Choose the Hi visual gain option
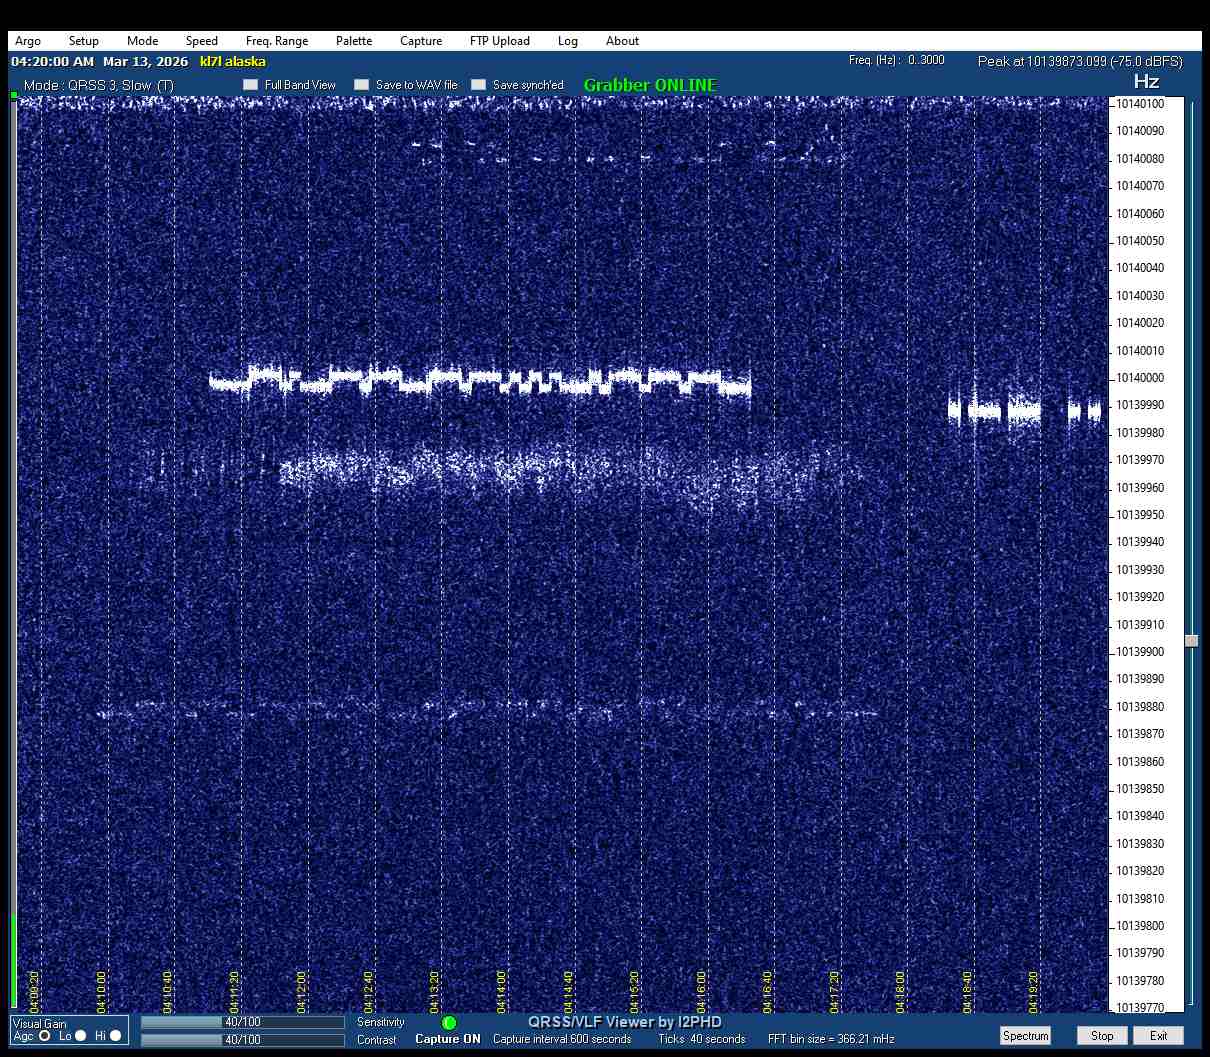Image resolution: width=1210 pixels, height=1057 pixels. click(x=115, y=1036)
